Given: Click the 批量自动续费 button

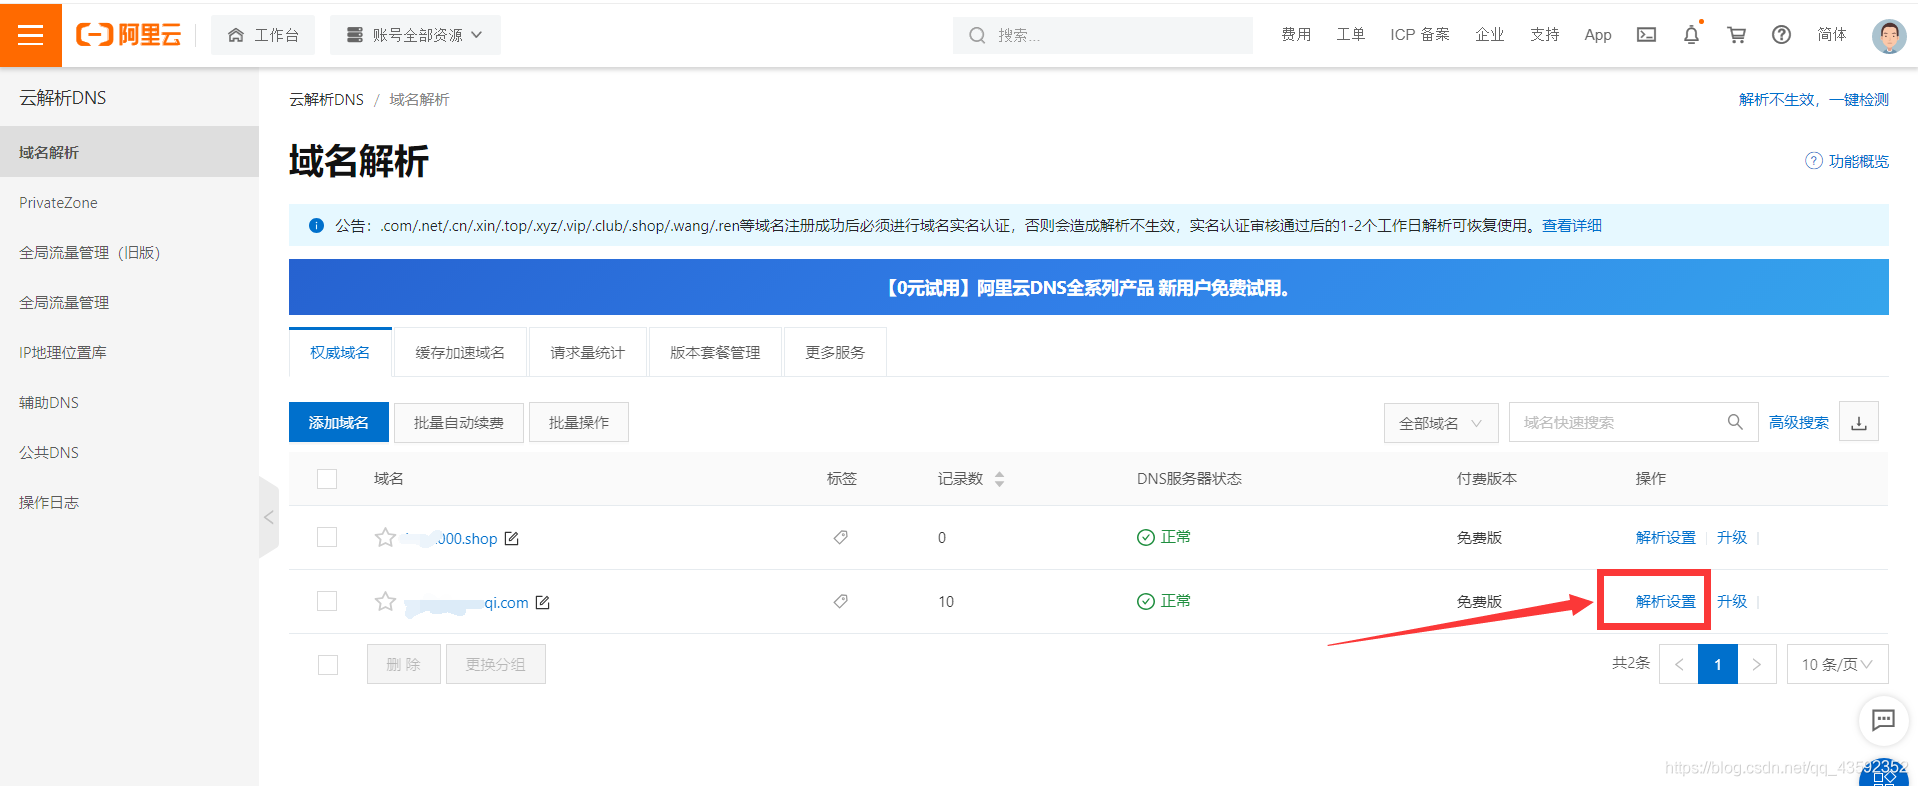Looking at the screenshot, I should 459,422.
